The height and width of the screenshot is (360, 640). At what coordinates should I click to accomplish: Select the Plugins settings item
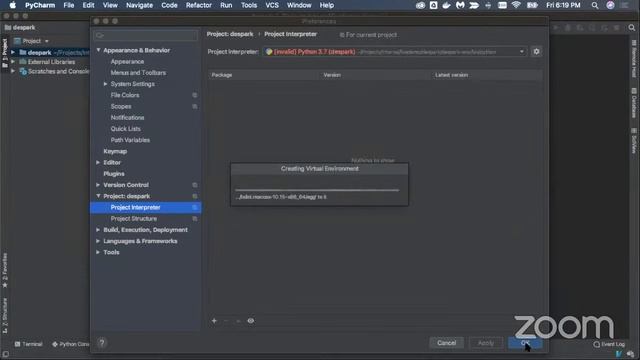click(x=114, y=174)
